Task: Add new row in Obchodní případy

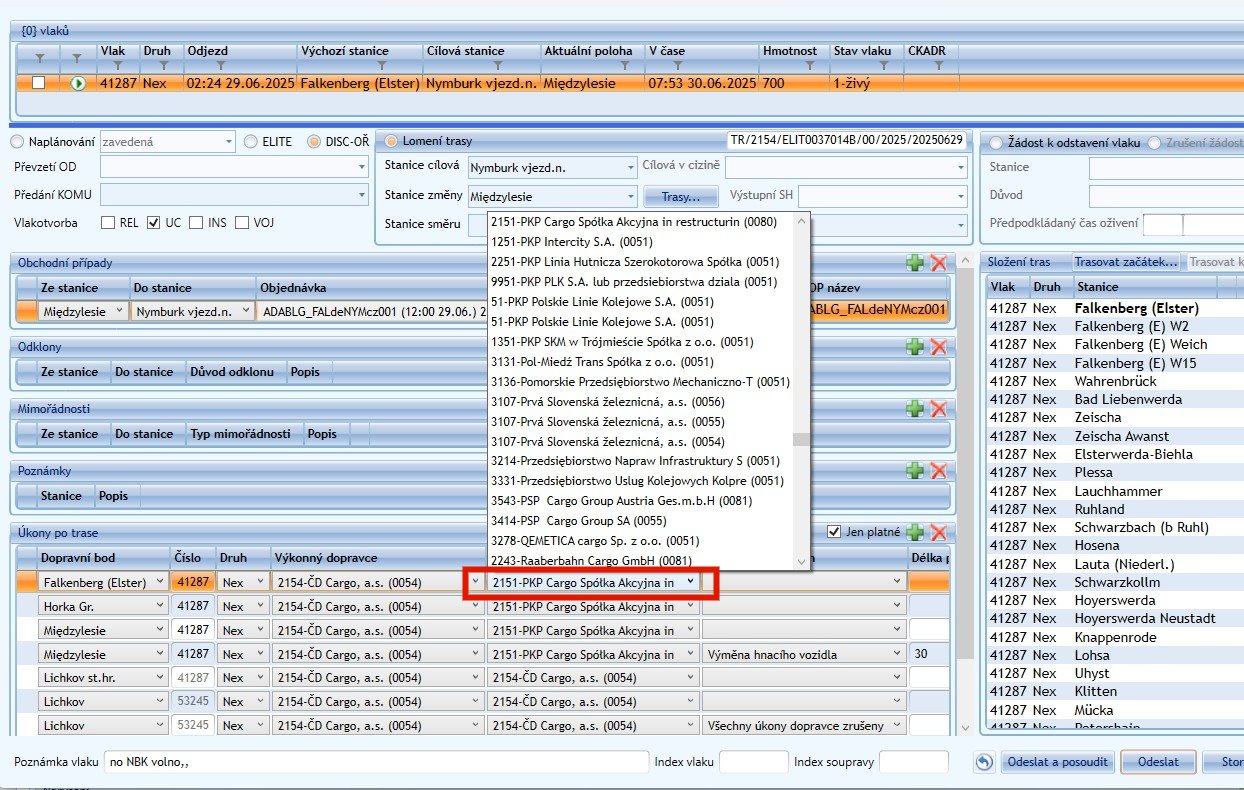Action: click(914, 263)
